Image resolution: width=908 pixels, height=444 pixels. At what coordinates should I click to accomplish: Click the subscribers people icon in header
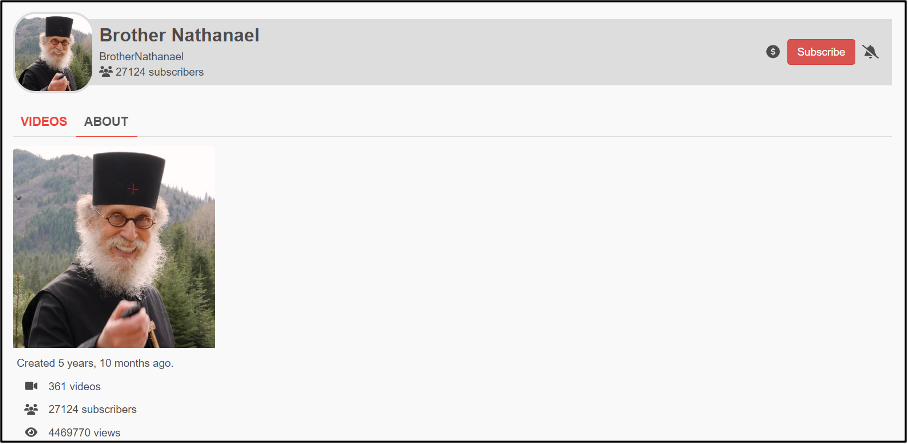pos(106,72)
